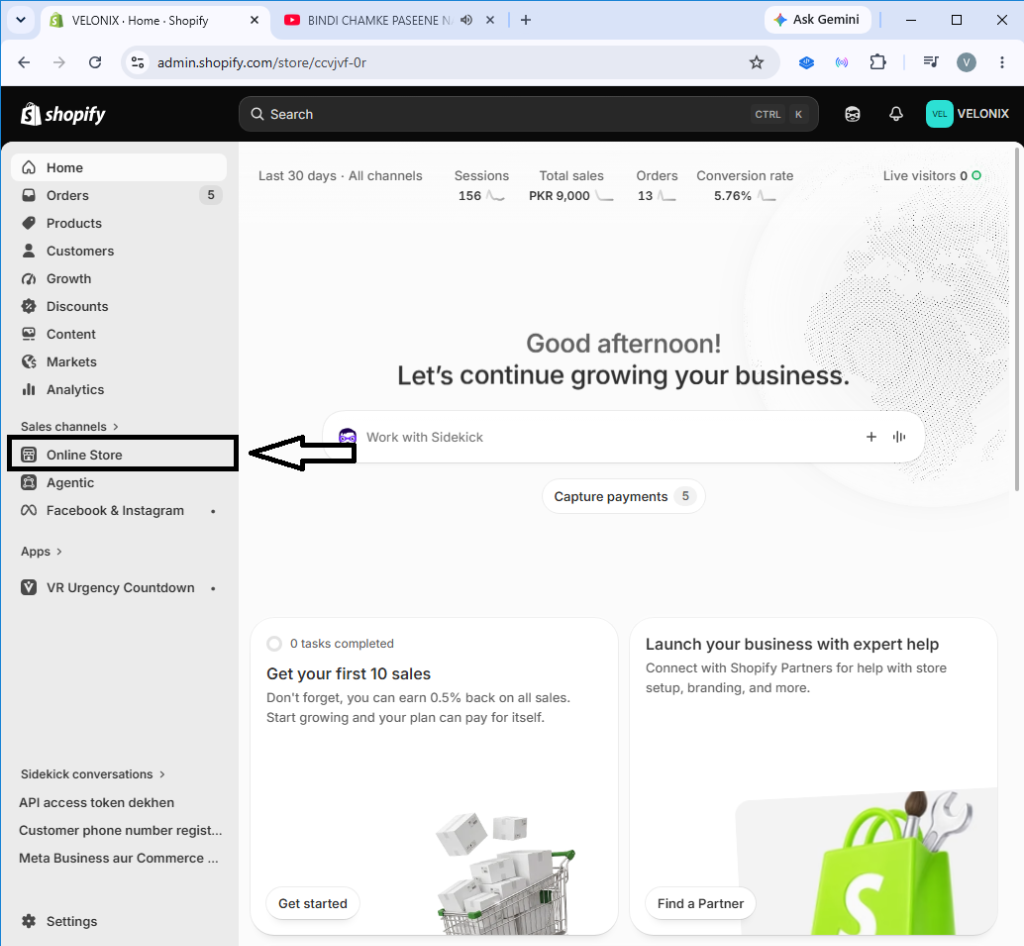The width and height of the screenshot is (1024, 946).
Task: Open Live visitors view
Action: pos(932,176)
